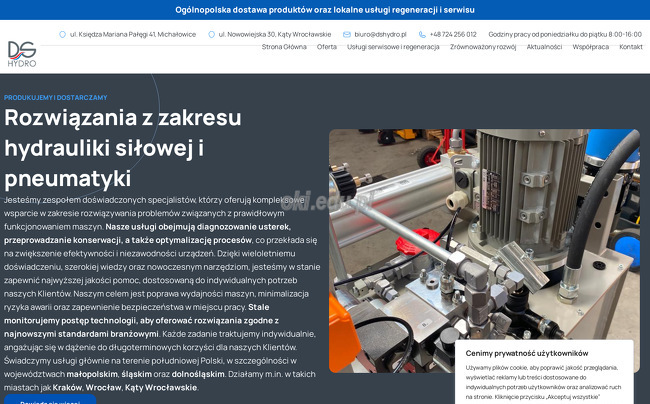650x404 pixels.
Task: Go to the Oferta menu item
Action: point(327,47)
